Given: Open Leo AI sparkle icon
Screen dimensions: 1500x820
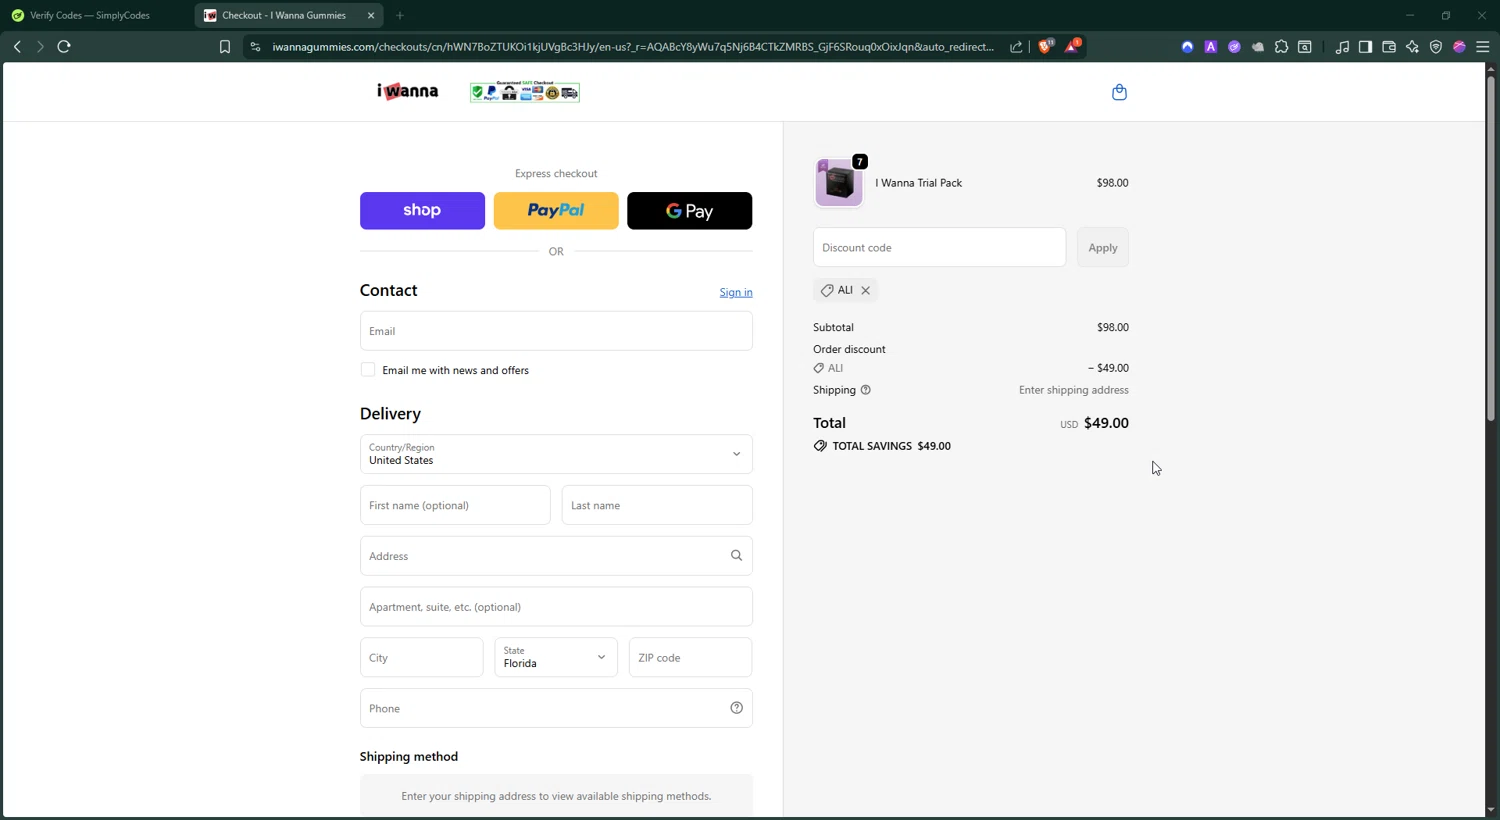Looking at the screenshot, I should pyautogui.click(x=1412, y=47).
